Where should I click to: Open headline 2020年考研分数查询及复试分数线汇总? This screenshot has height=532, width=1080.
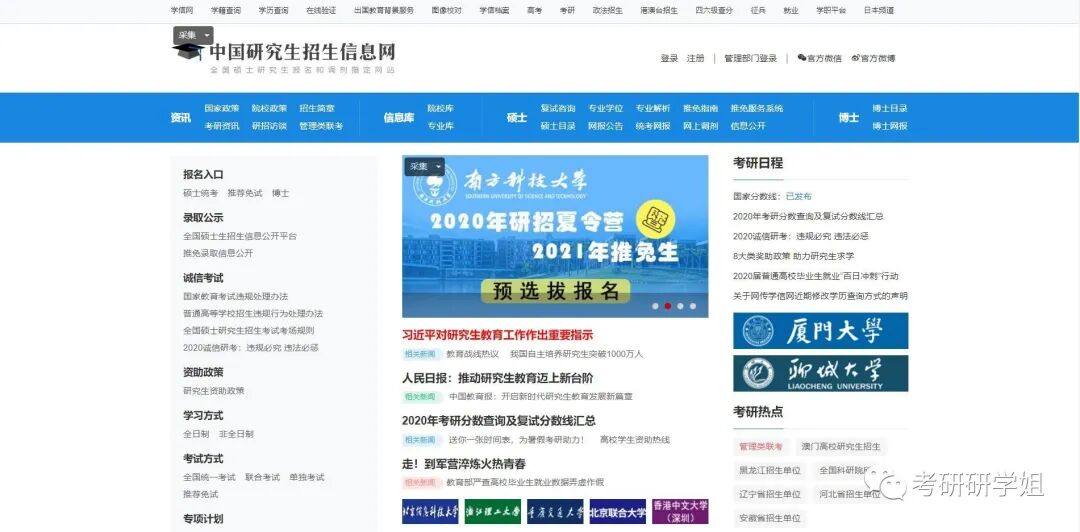(499, 421)
